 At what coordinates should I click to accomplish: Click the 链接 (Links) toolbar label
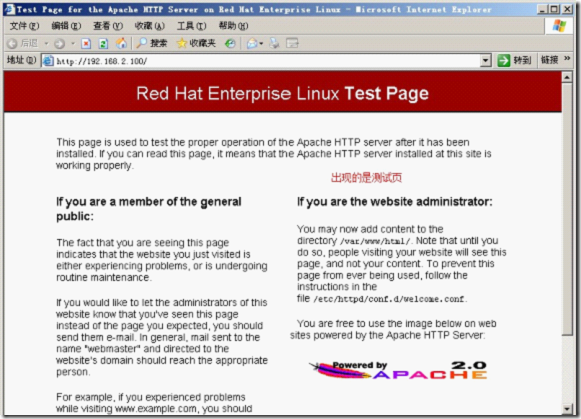(x=550, y=60)
